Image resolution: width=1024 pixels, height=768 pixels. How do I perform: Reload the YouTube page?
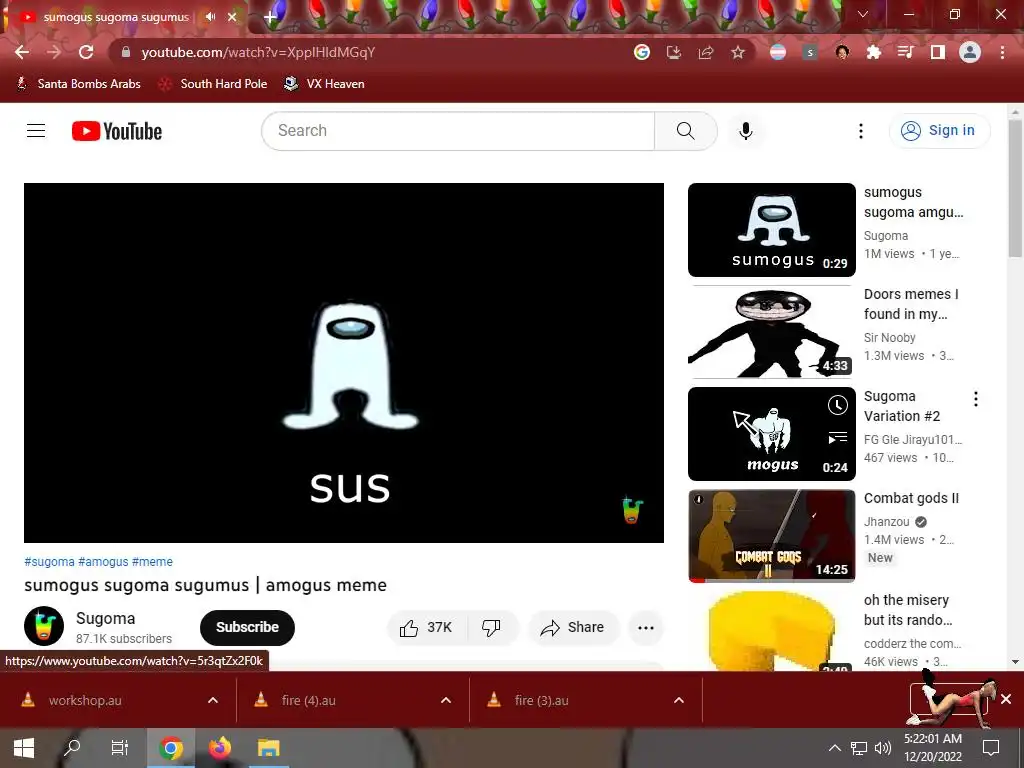click(x=86, y=52)
